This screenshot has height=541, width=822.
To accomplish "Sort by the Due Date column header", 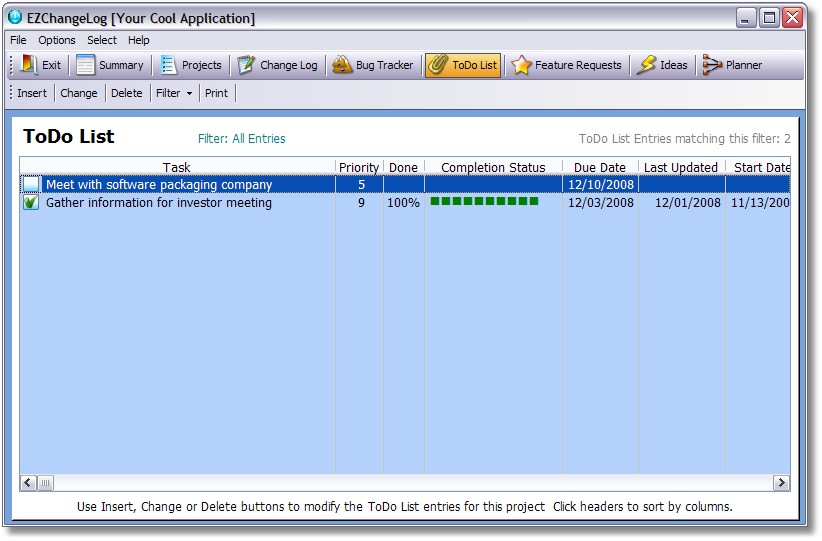I will pos(600,167).
